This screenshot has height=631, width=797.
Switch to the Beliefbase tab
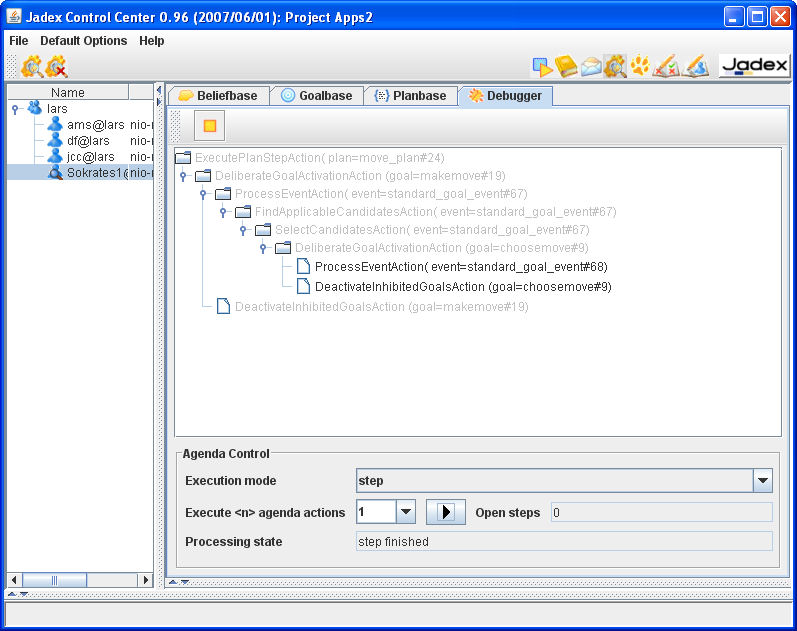click(x=218, y=96)
